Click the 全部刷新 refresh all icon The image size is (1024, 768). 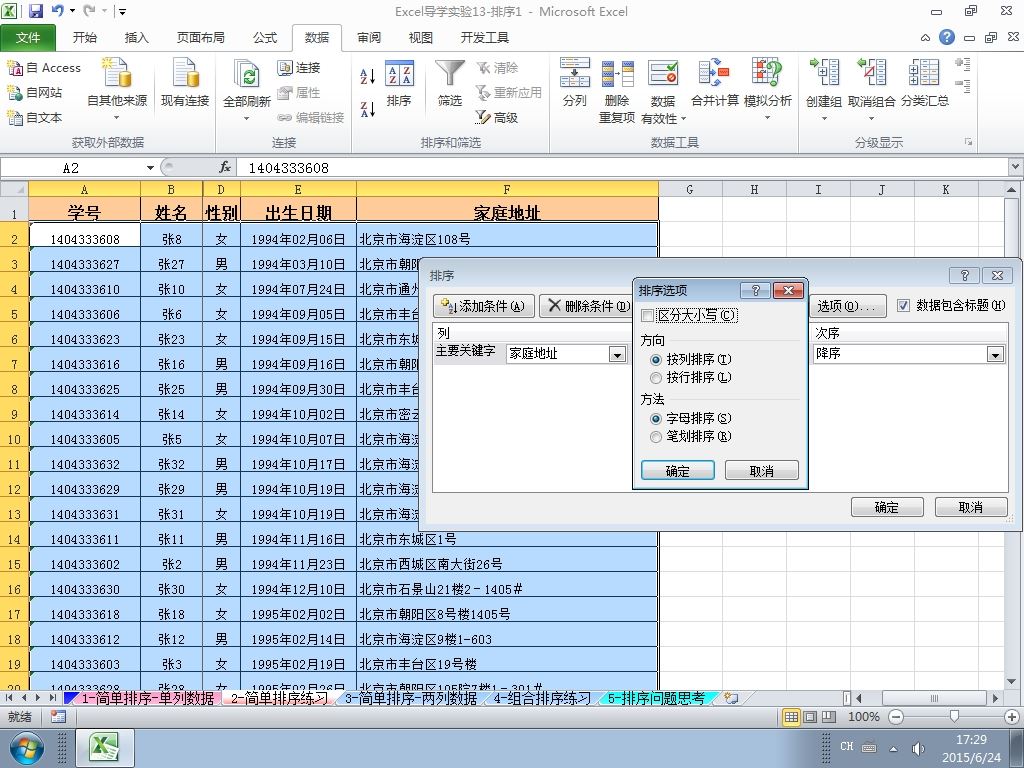(x=247, y=74)
